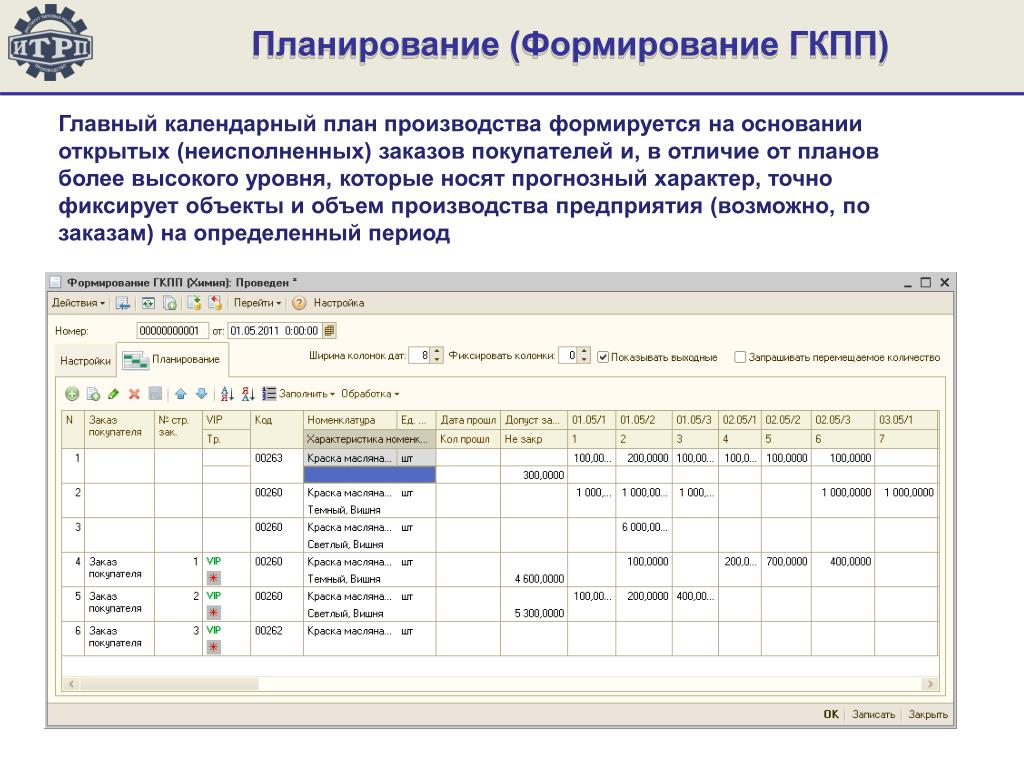Click the find-in-list icon next to Действия
Viewport: 1024px width, 768px height.
[x=122, y=303]
